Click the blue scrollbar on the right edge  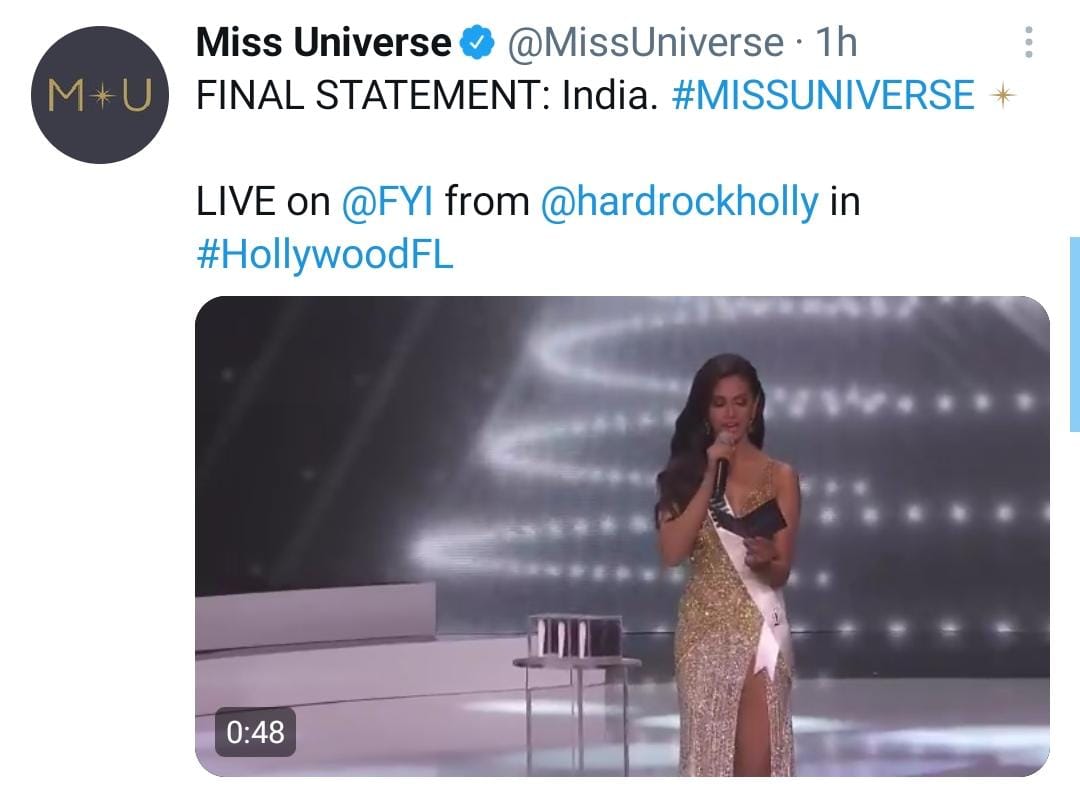pos(1074,334)
